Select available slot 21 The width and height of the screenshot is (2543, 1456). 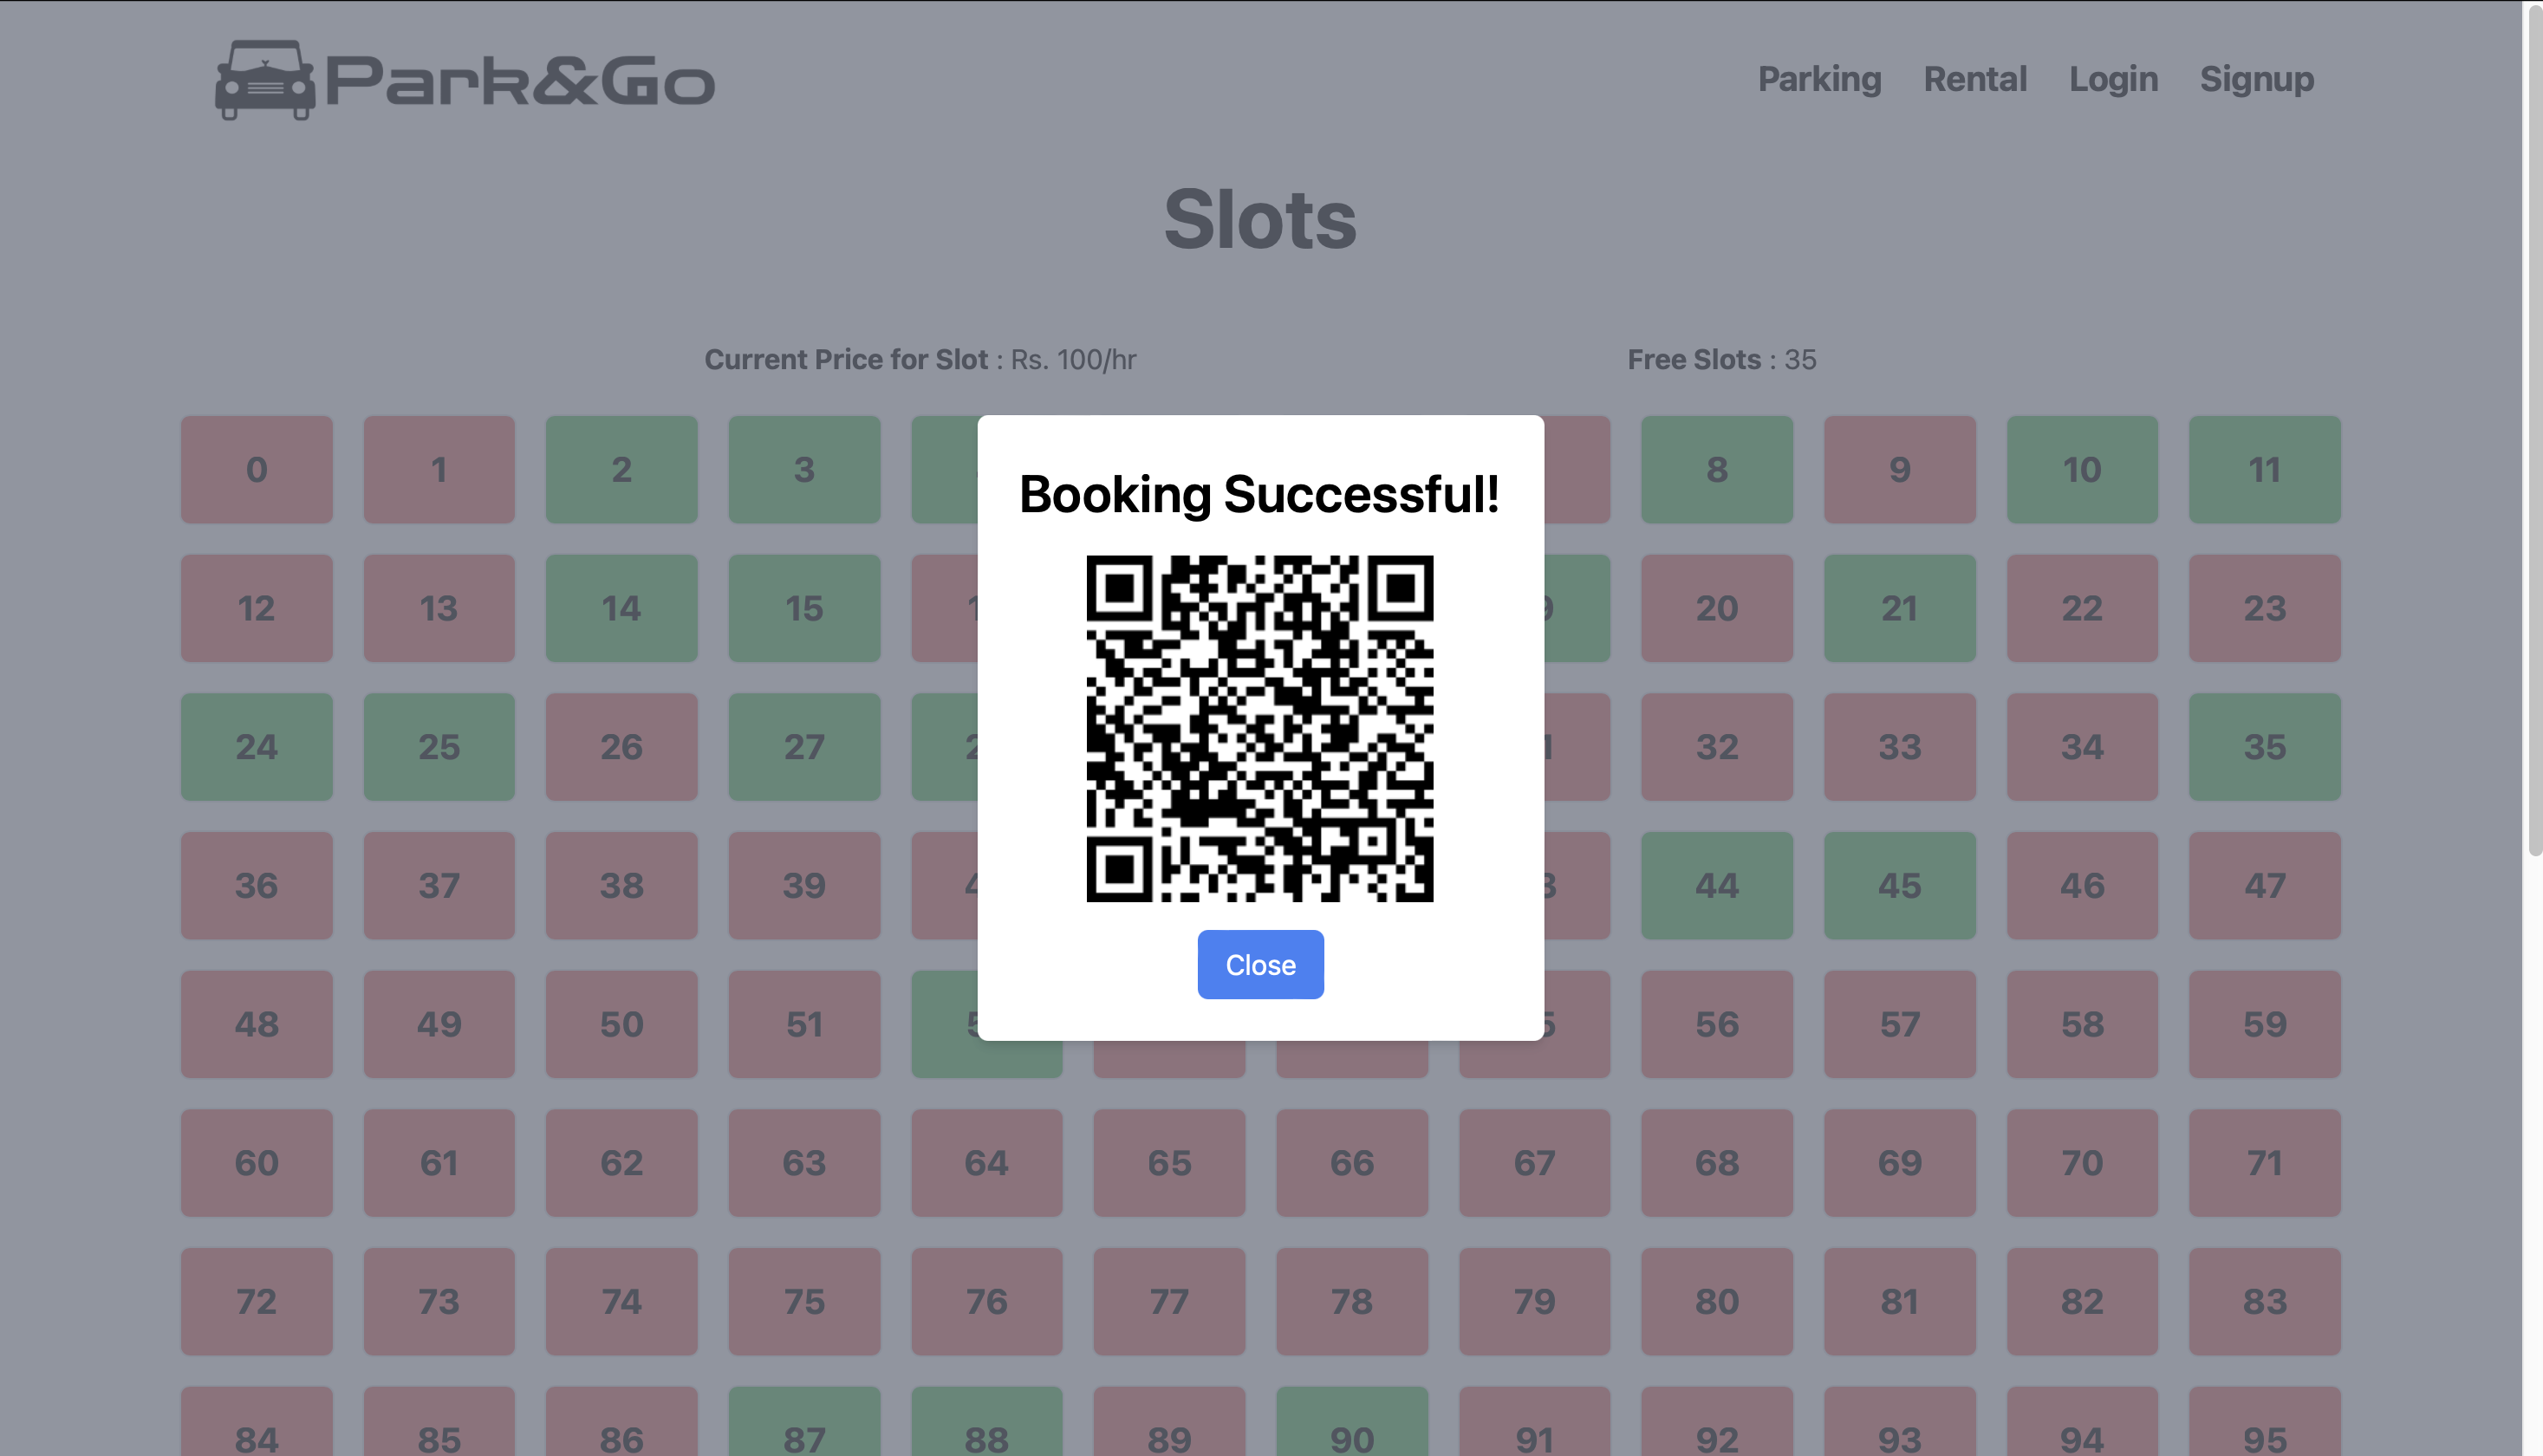tap(1899, 608)
